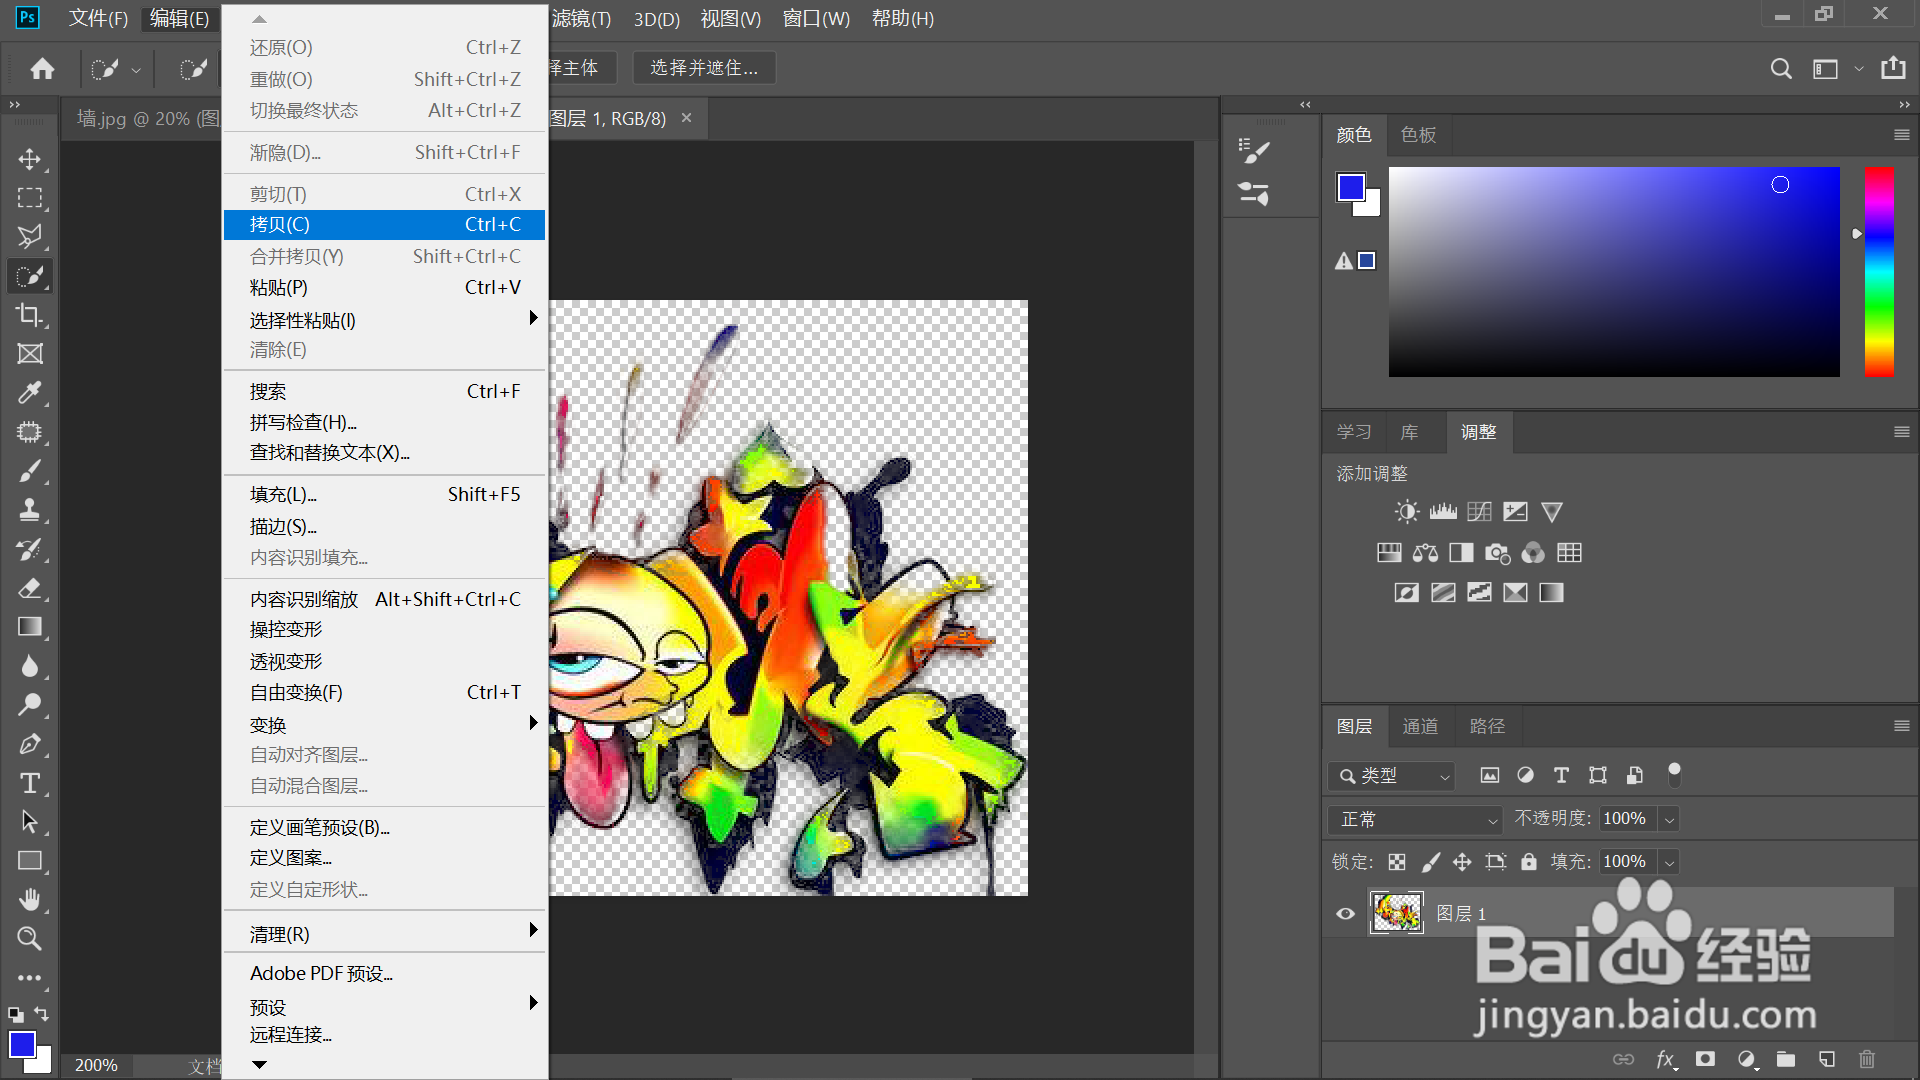Toggle lock transparent pixels button
This screenshot has height=1080, width=1920.
[1397, 862]
